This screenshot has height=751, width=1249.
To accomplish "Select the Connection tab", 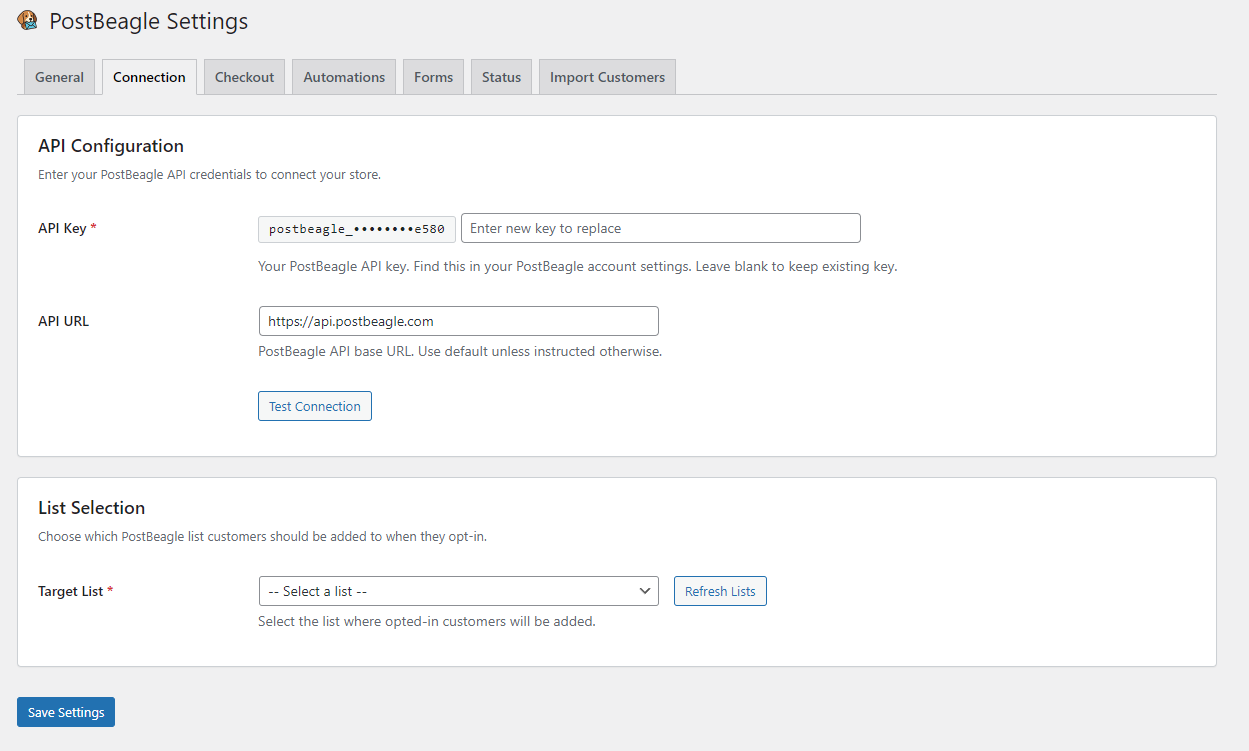I will click(x=149, y=77).
